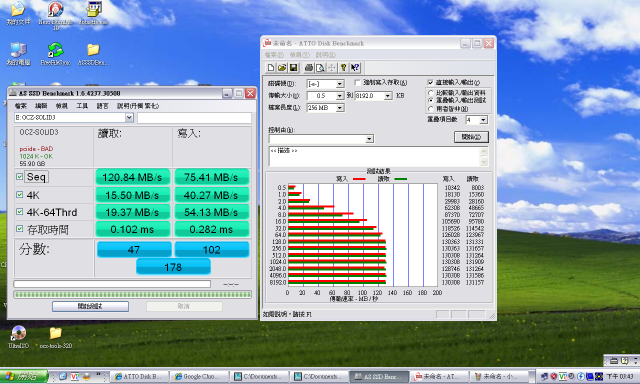This screenshot has height=384, width=640.
Task: Click the context help arrow-question icon
Action: click(x=355, y=68)
